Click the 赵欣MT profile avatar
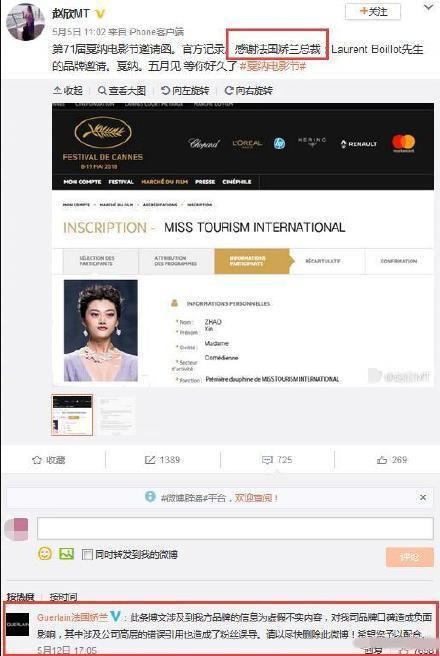Viewport: 440px width, 656px height. click(x=26, y=22)
